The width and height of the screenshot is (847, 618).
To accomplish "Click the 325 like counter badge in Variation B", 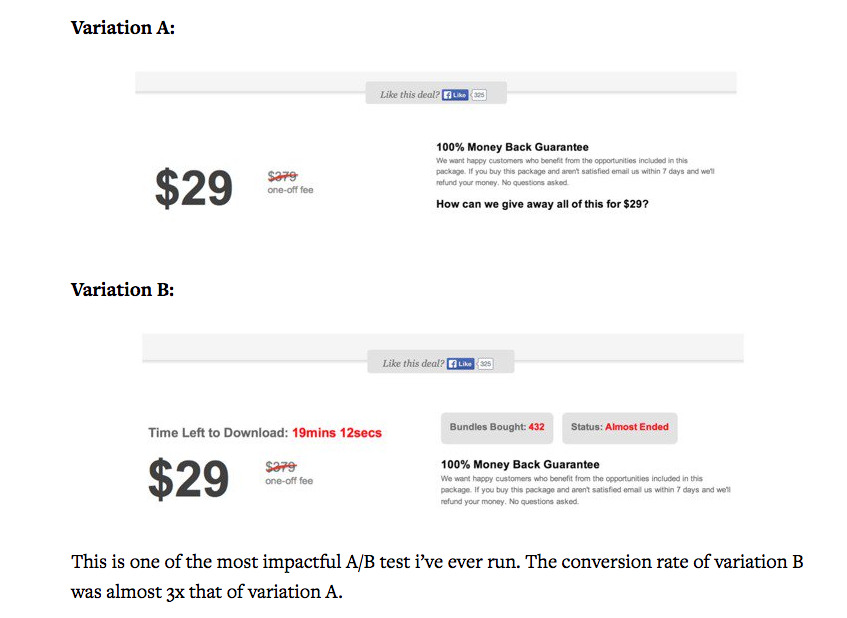I will pyautogui.click(x=487, y=362).
